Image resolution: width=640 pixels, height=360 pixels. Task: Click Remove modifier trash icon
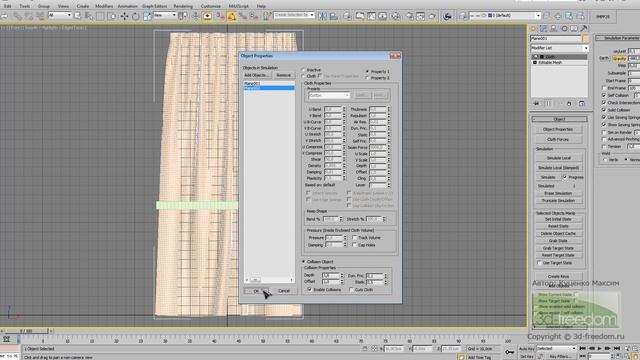[x=569, y=104]
